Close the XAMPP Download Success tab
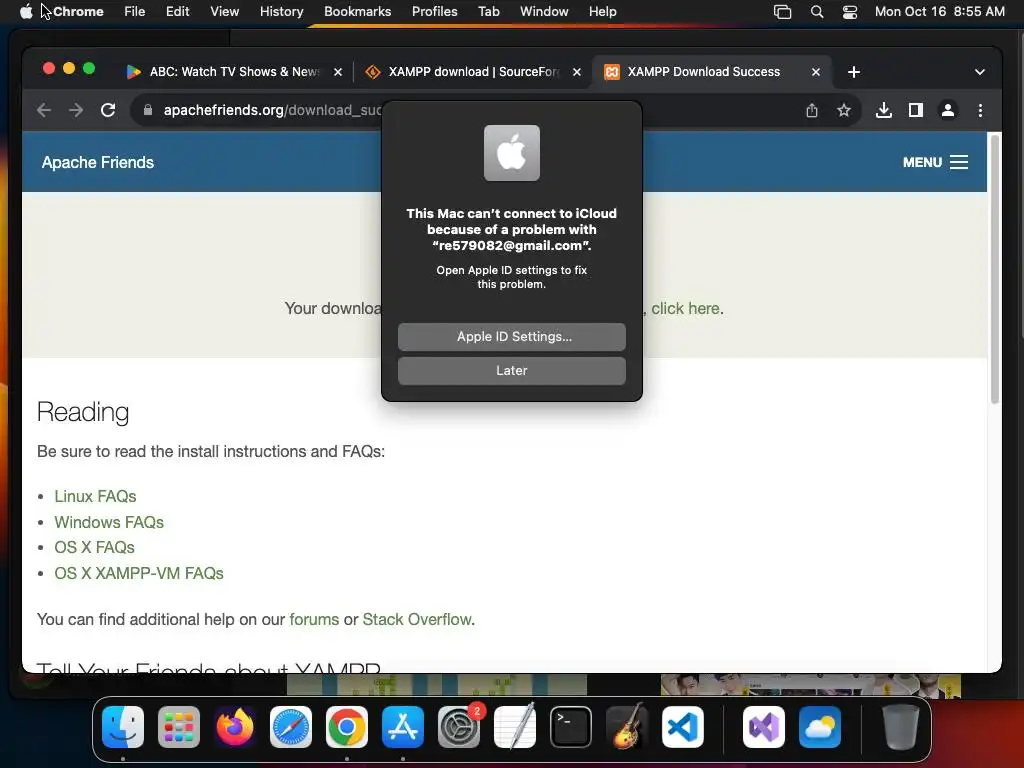The height and width of the screenshot is (768, 1024). click(816, 72)
